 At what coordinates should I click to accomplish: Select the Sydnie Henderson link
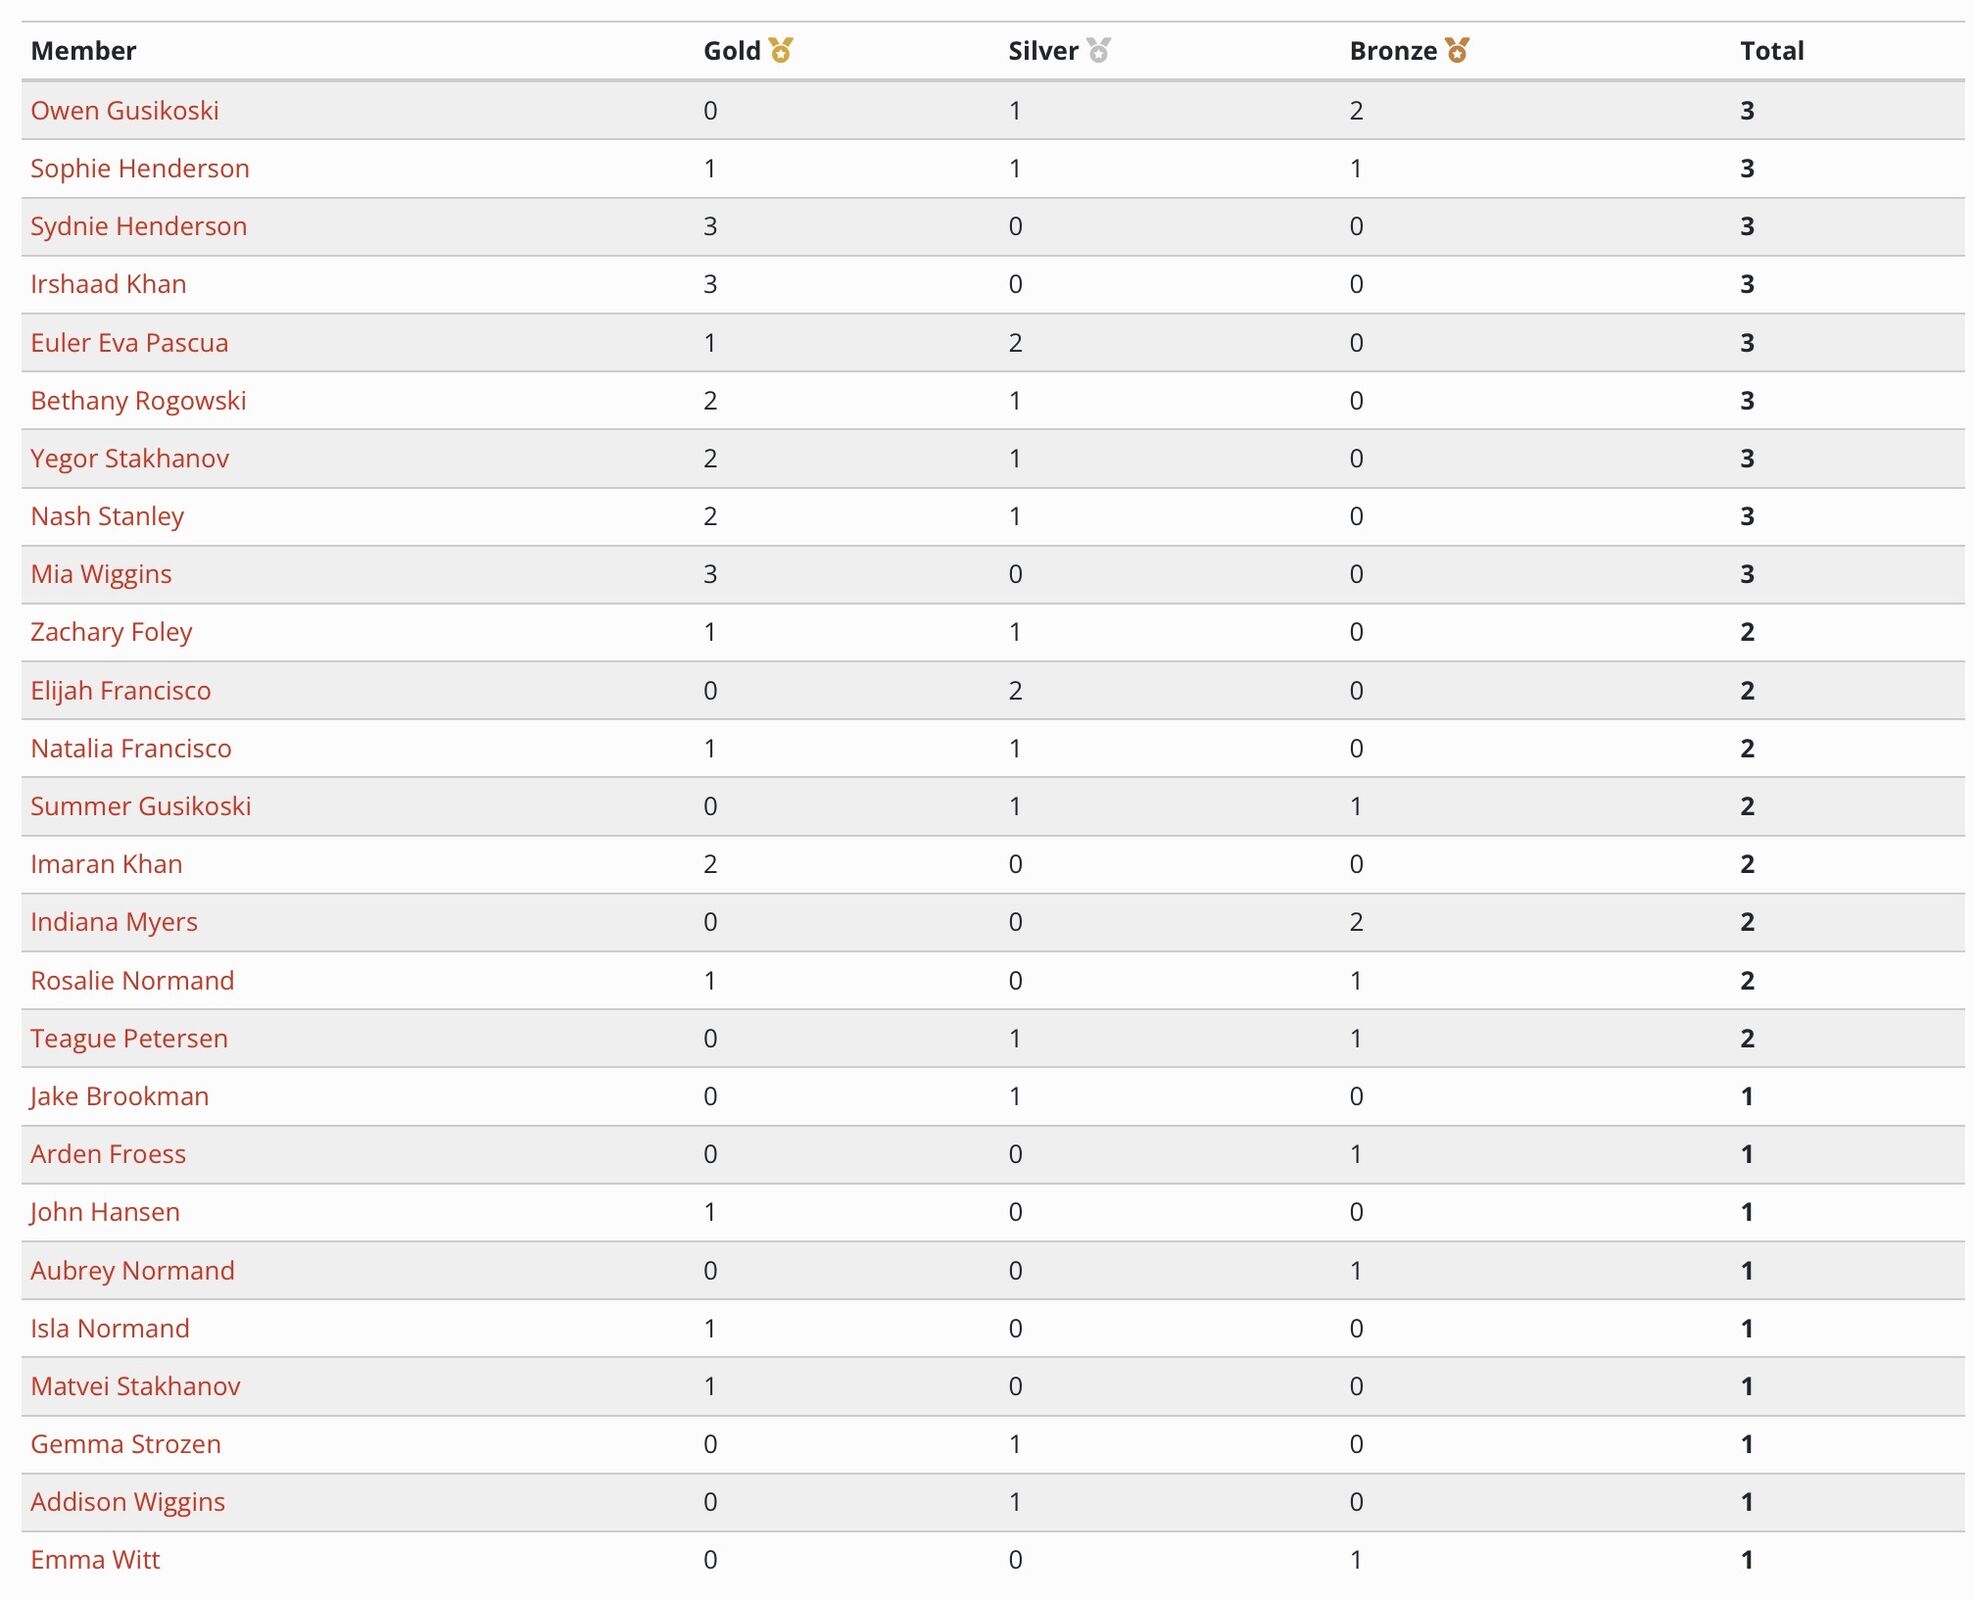coord(138,226)
